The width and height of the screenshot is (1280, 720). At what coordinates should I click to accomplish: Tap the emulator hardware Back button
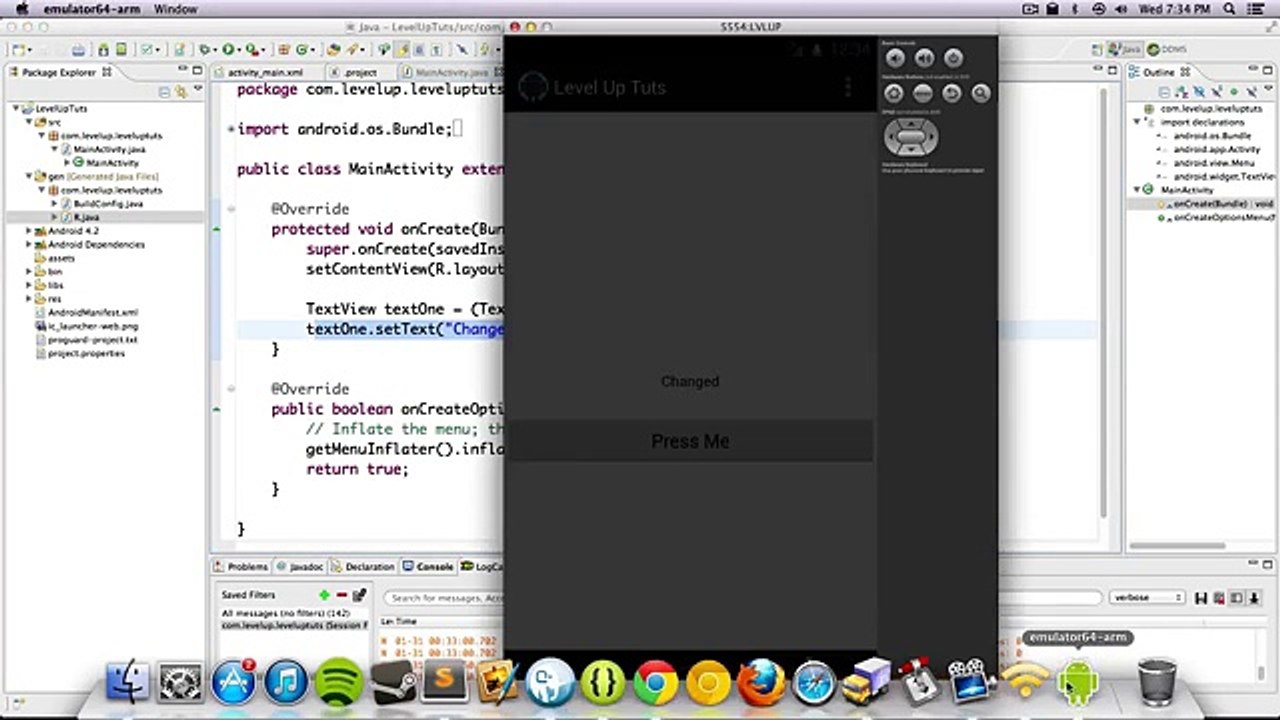point(952,93)
